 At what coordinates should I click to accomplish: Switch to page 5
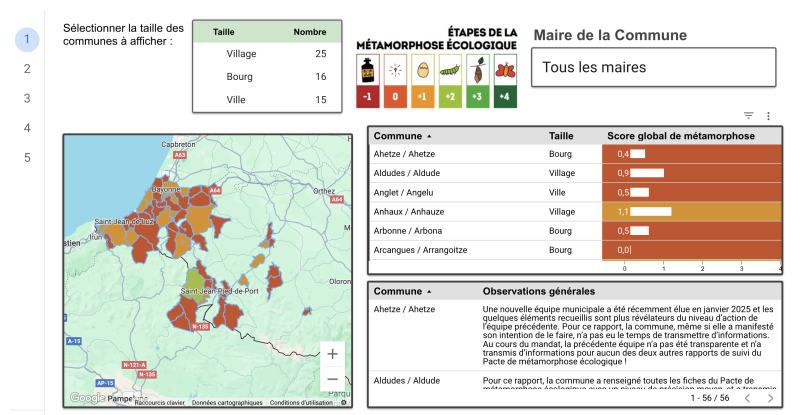click(27, 157)
